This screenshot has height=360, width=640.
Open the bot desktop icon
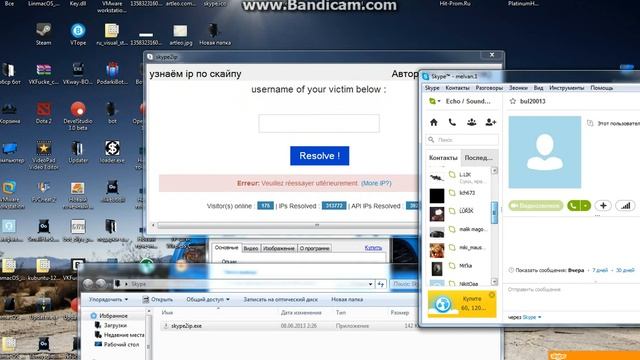(112, 113)
